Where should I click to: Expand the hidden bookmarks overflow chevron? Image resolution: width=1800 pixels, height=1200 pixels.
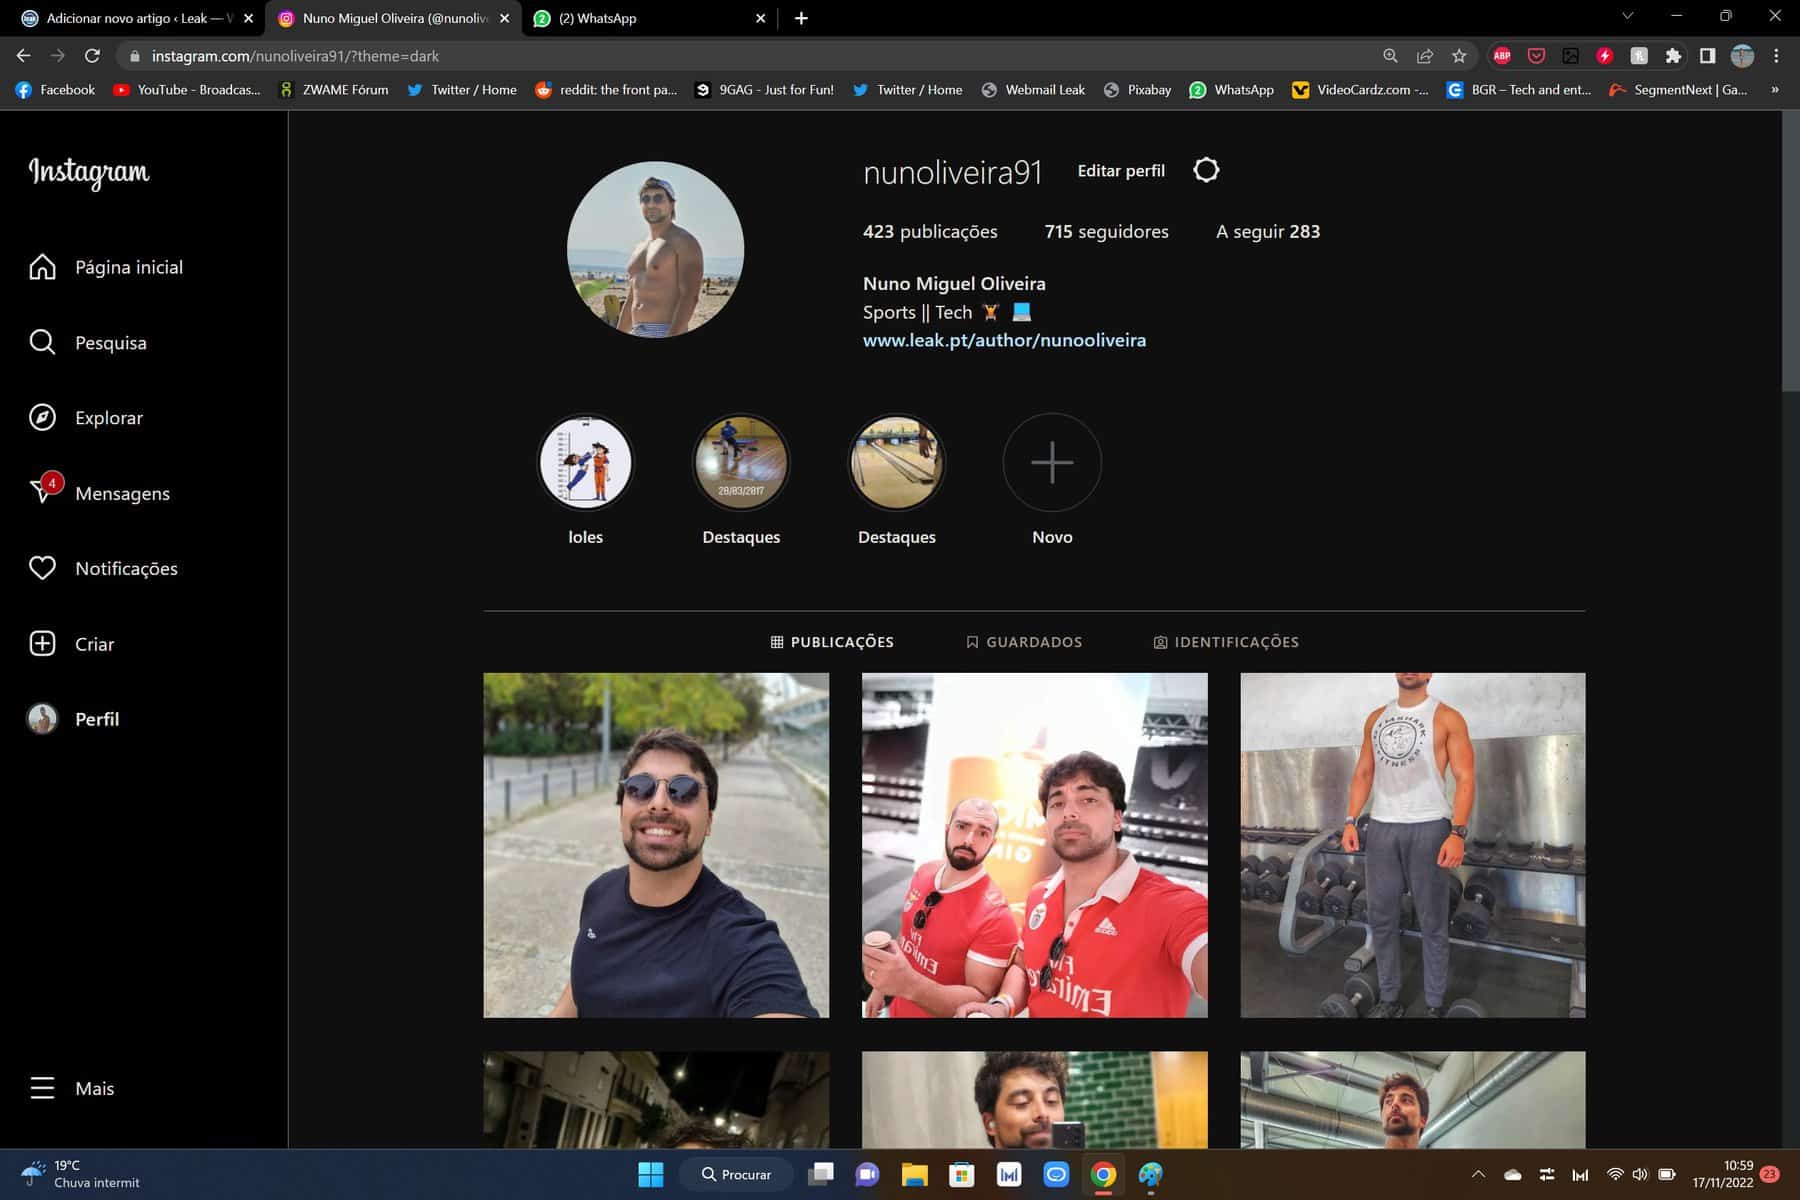[x=1775, y=90]
